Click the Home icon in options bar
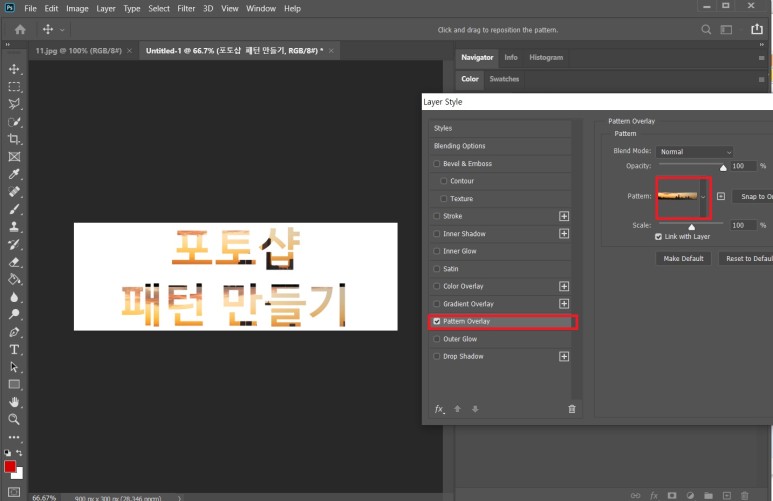773x501 pixels. [20, 30]
